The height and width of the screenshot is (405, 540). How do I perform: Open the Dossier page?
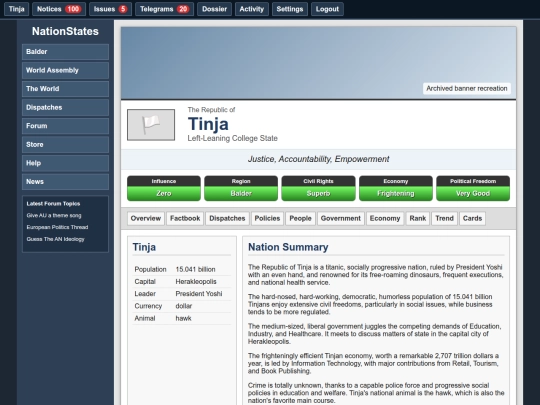pos(214,9)
